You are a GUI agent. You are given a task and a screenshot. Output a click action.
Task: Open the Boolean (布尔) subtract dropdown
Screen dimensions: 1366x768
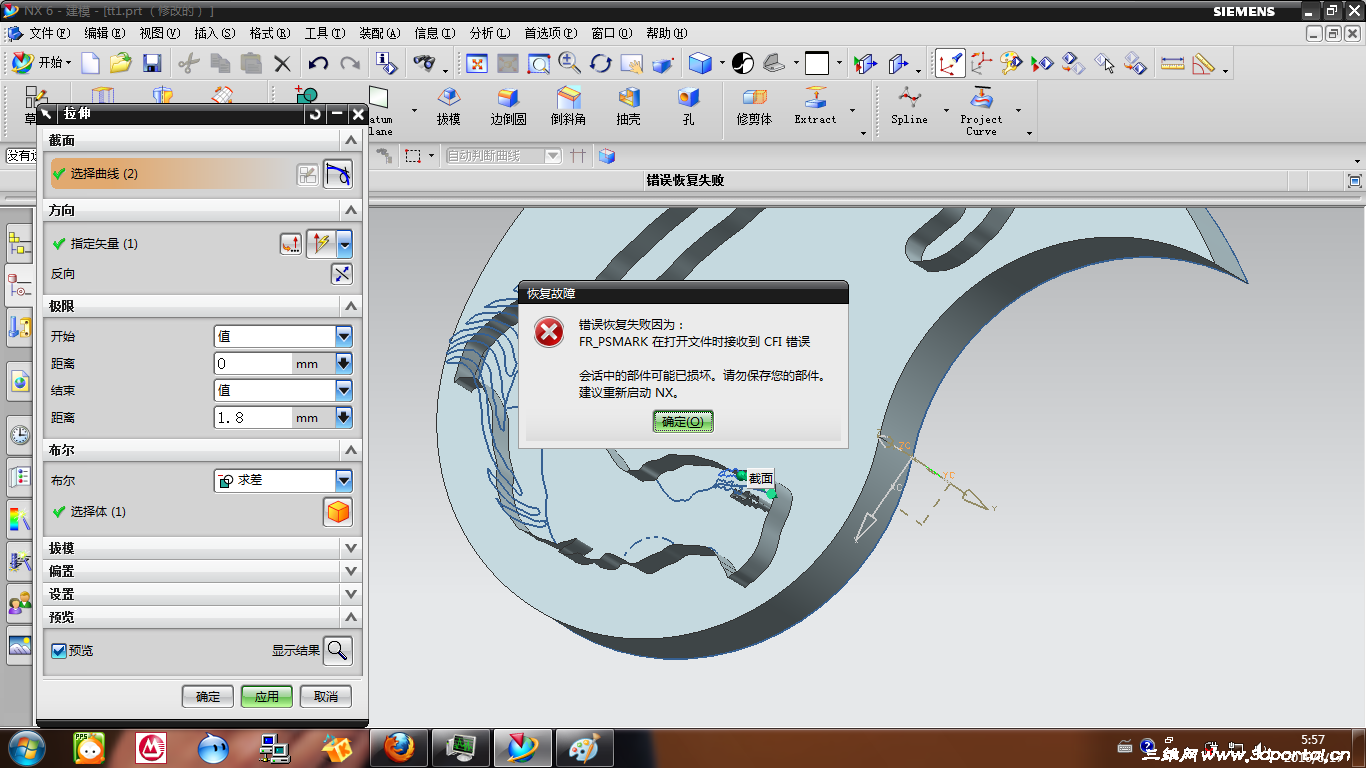pyautogui.click(x=344, y=480)
